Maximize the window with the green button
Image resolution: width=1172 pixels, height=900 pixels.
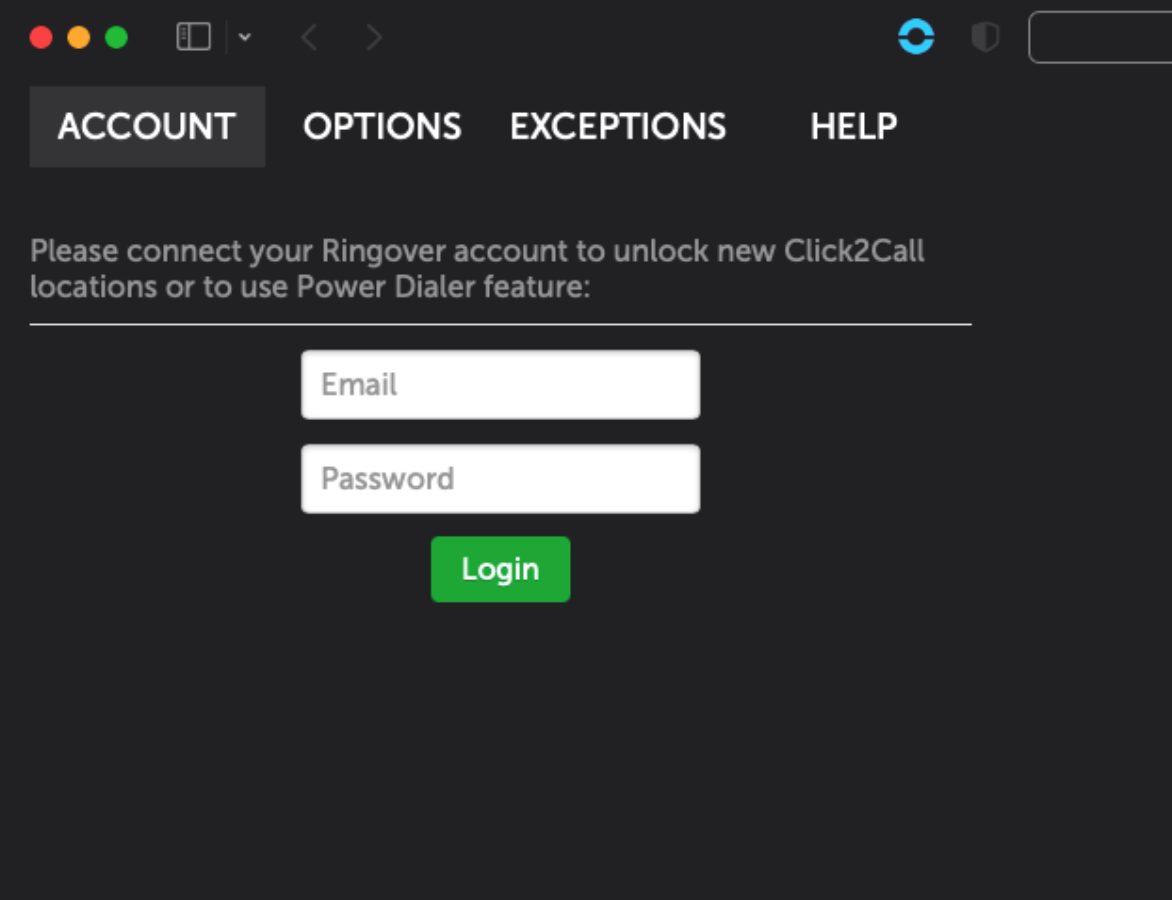pyautogui.click(x=117, y=38)
